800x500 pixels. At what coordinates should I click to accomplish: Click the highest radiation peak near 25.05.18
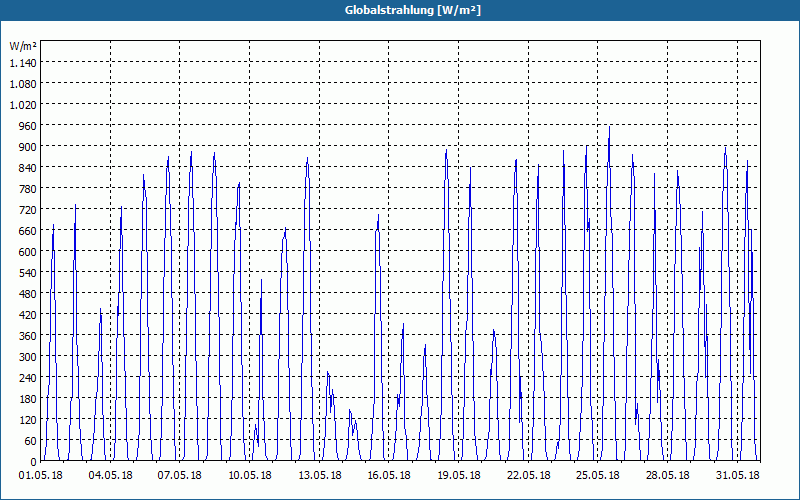coord(609,128)
